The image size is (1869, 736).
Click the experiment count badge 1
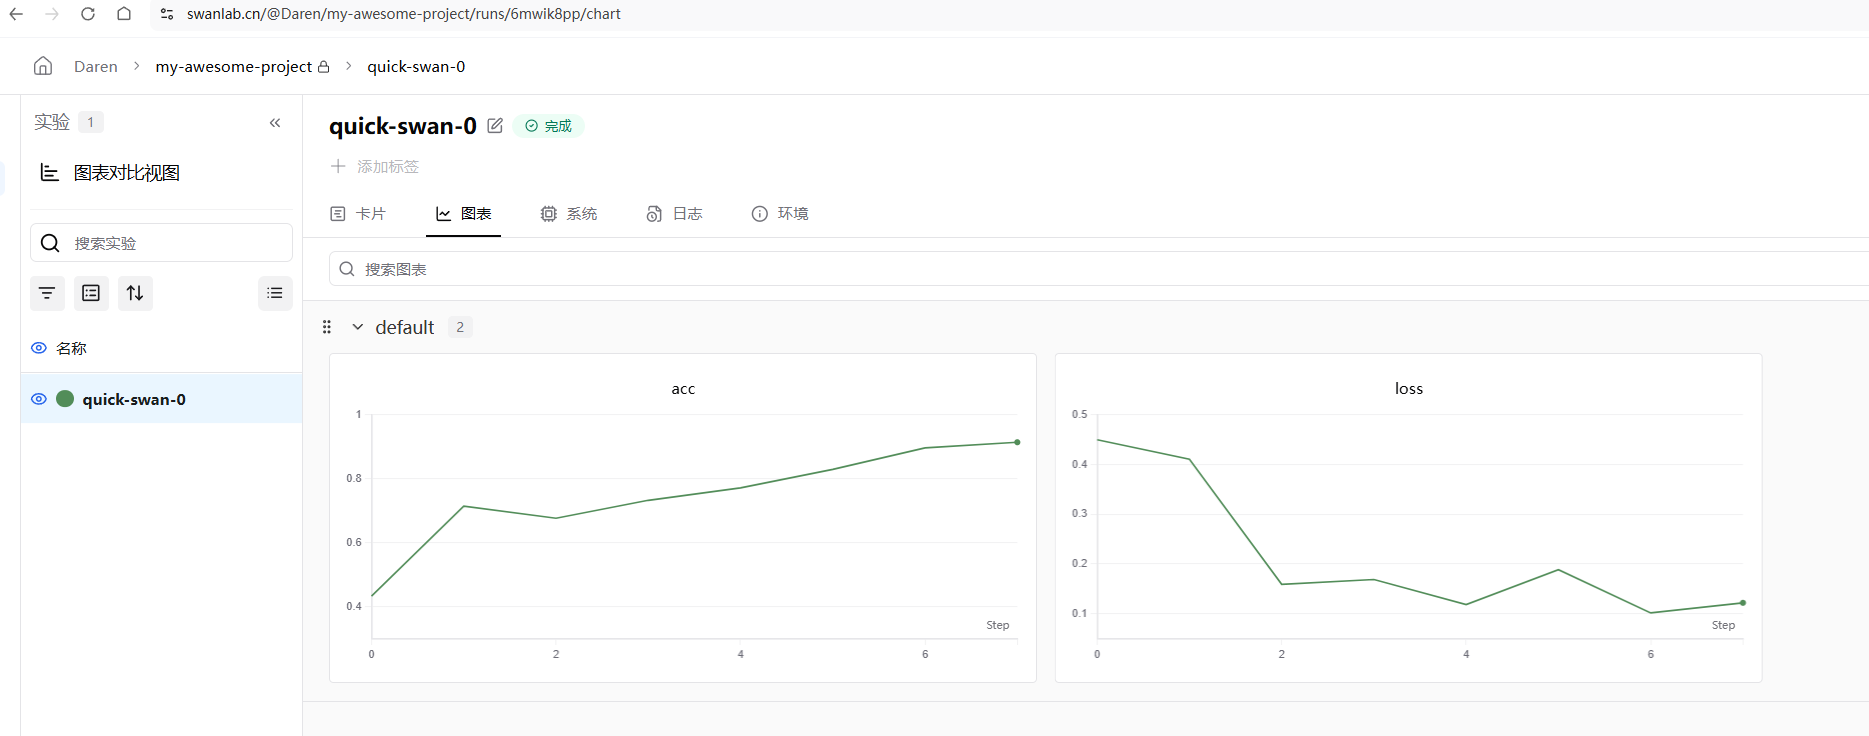(x=91, y=122)
